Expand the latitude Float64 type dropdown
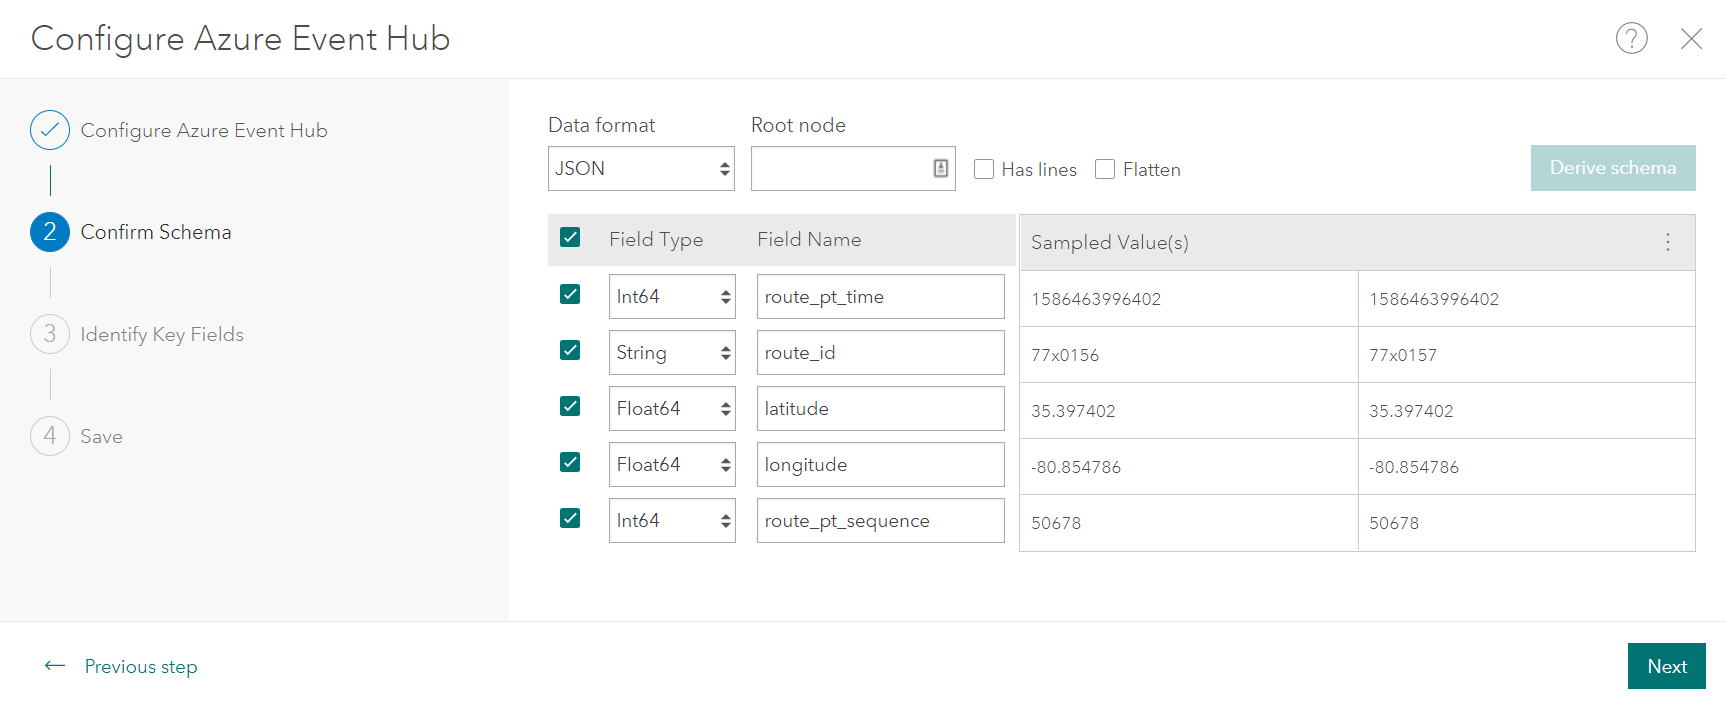1726x709 pixels. [x=672, y=409]
